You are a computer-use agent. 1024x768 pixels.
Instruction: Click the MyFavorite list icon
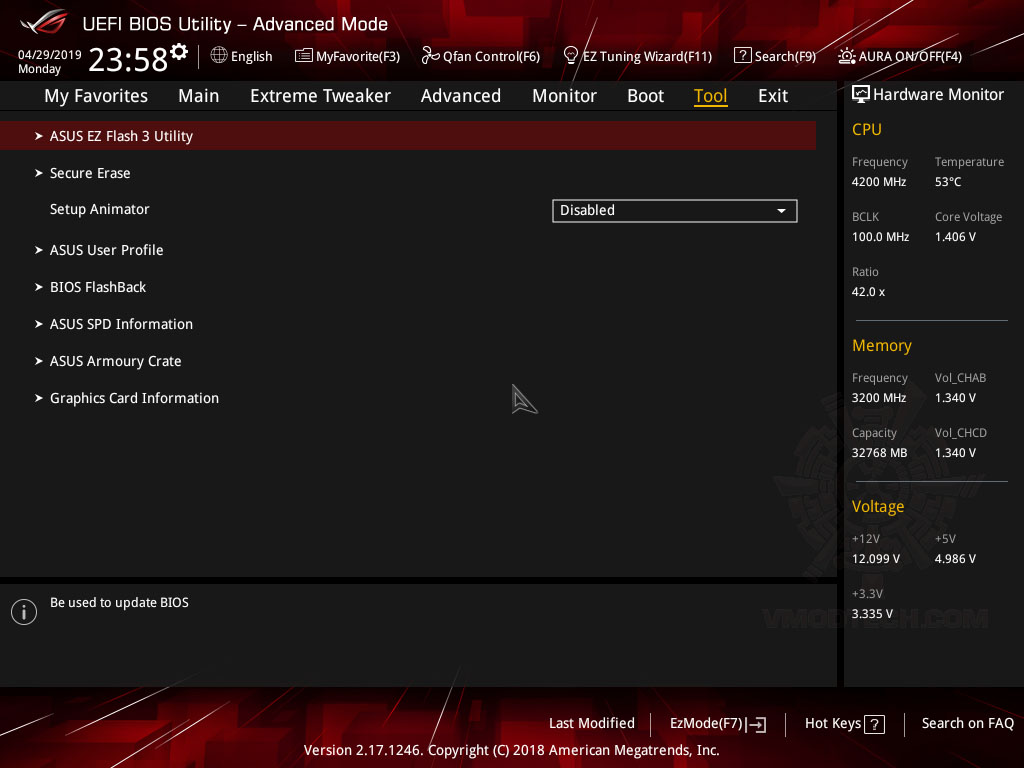coord(304,56)
